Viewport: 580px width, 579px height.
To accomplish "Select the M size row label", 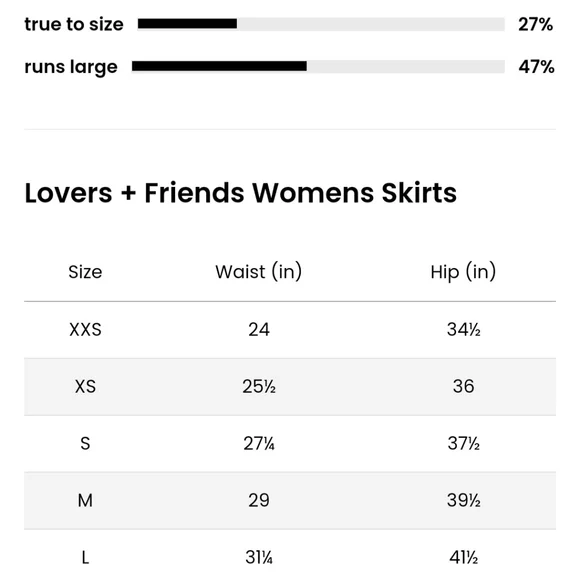I will [85, 501].
